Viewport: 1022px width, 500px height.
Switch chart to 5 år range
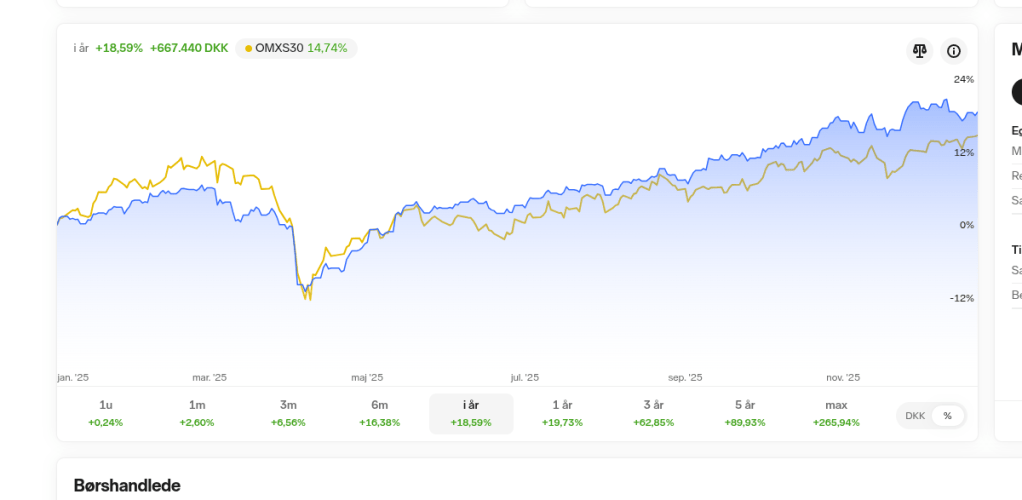click(x=745, y=413)
